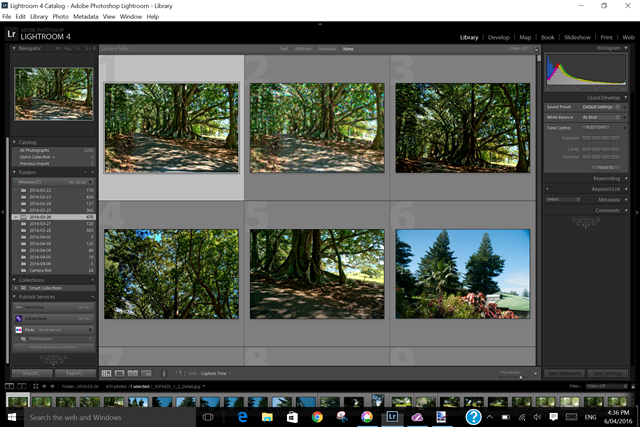Select the Painter spray can tool
640x427 pixels.
[x=164, y=374]
